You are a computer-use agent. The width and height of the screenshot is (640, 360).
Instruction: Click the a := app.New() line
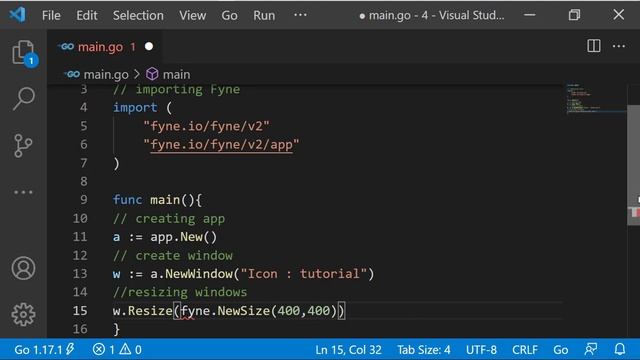pos(165,237)
